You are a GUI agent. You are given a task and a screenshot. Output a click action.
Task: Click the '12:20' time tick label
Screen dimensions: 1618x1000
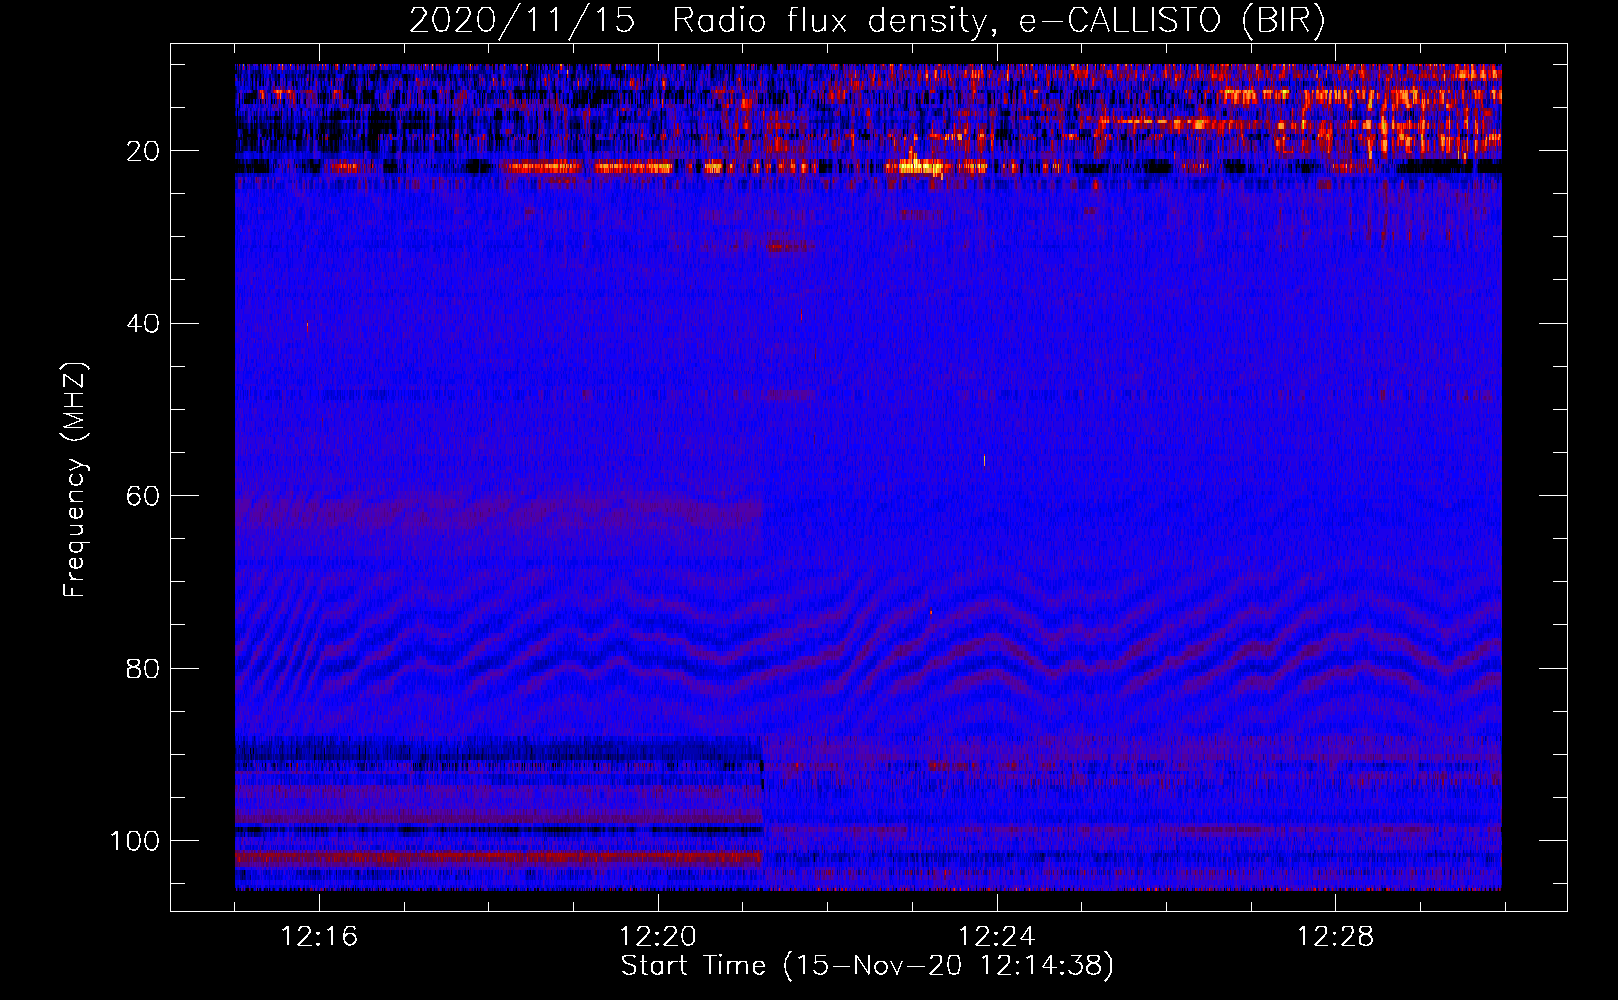pos(658,937)
